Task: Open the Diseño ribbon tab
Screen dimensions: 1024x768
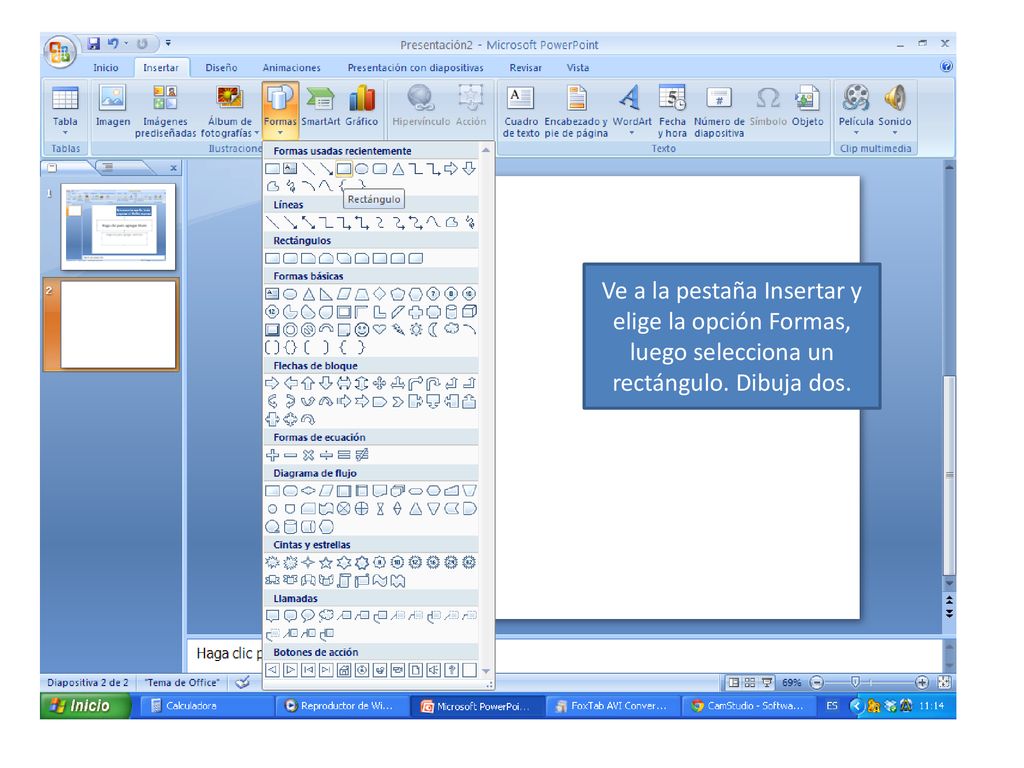Action: click(221, 67)
